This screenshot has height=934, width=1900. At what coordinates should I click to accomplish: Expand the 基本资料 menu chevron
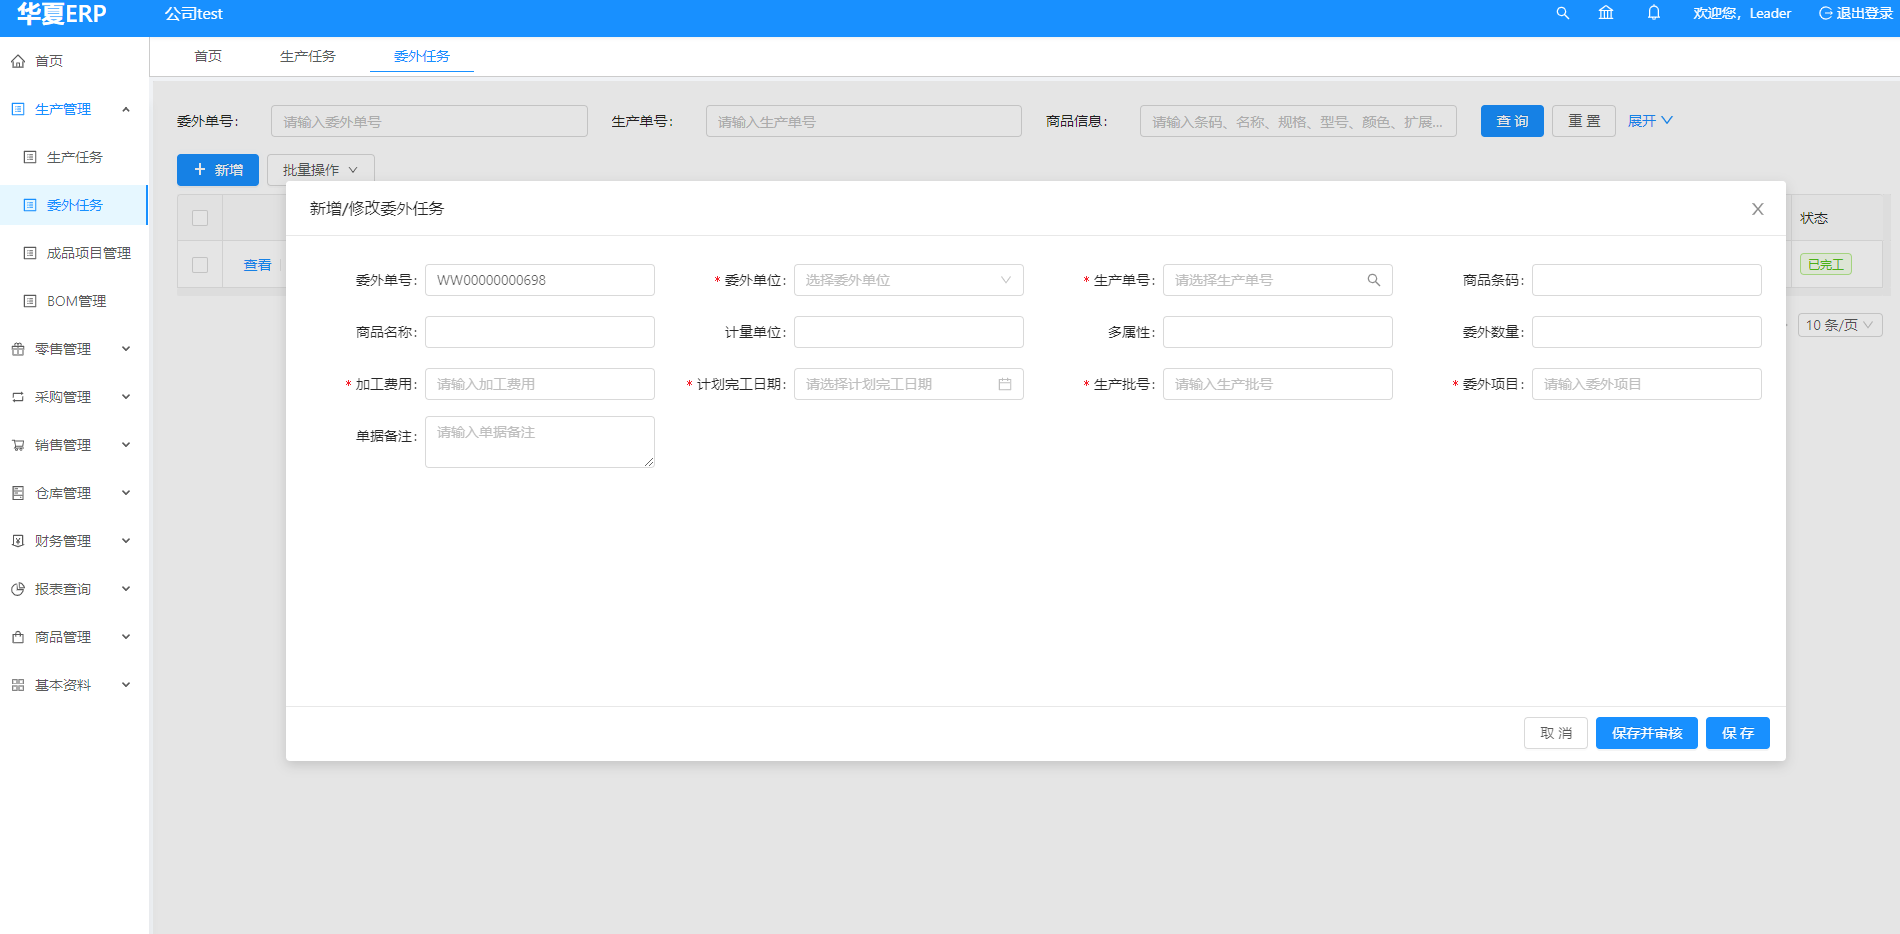point(126,685)
